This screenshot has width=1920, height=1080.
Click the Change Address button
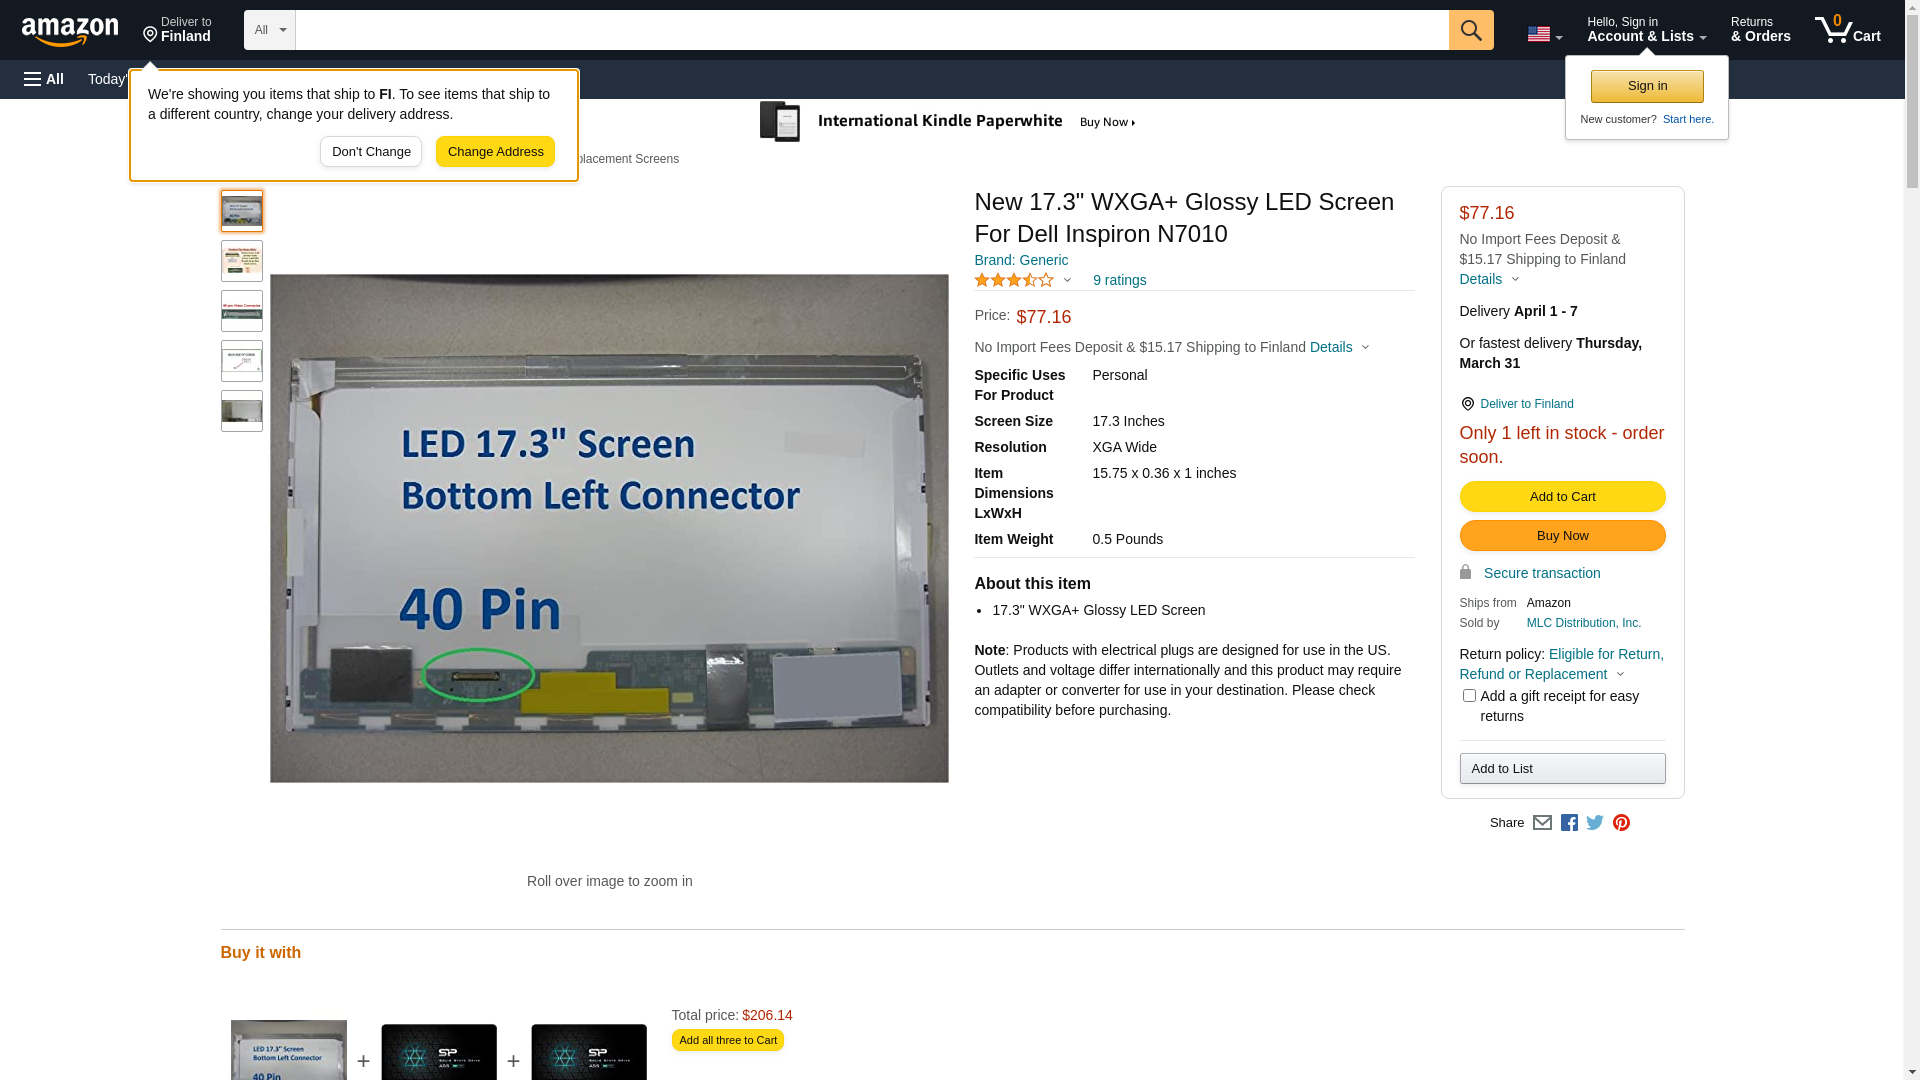[495, 152]
